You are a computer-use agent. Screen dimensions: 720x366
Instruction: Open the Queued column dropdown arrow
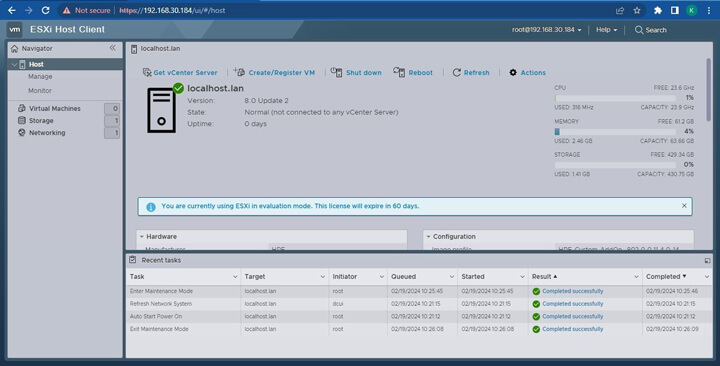(x=451, y=276)
